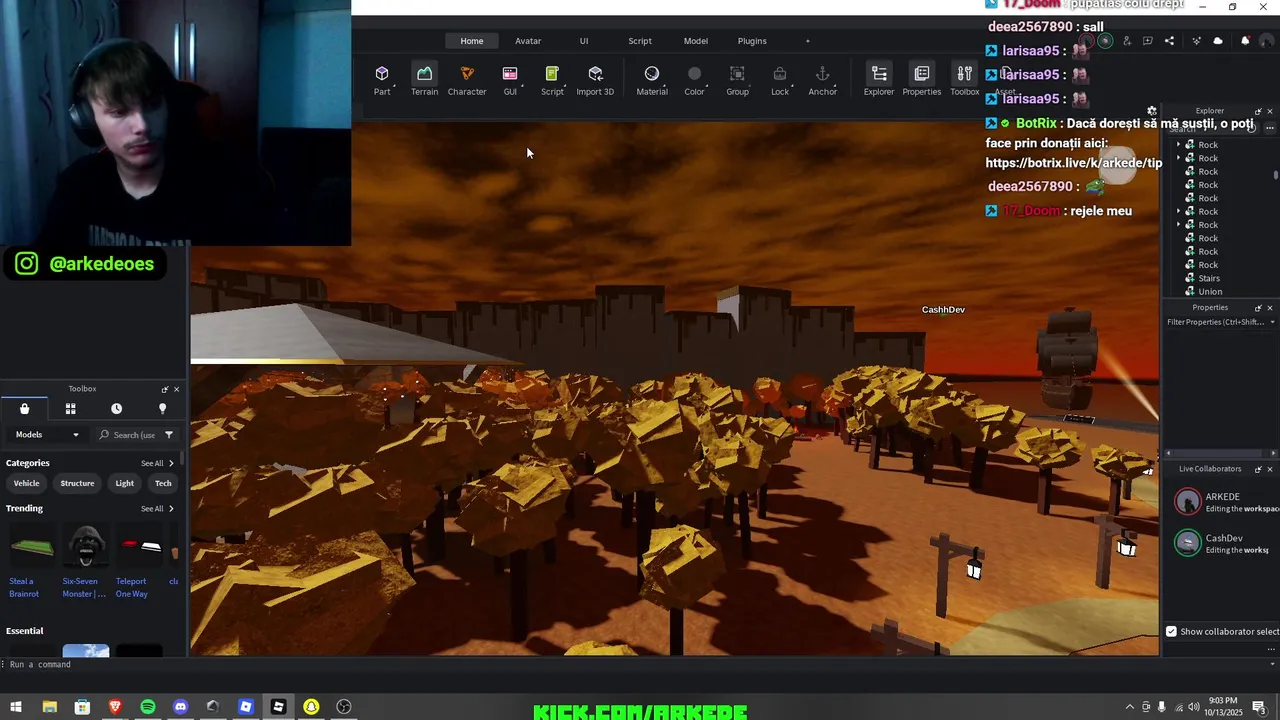Open Discord from the taskbar
This screenshot has width=1280, height=720.
pyautogui.click(x=180, y=707)
